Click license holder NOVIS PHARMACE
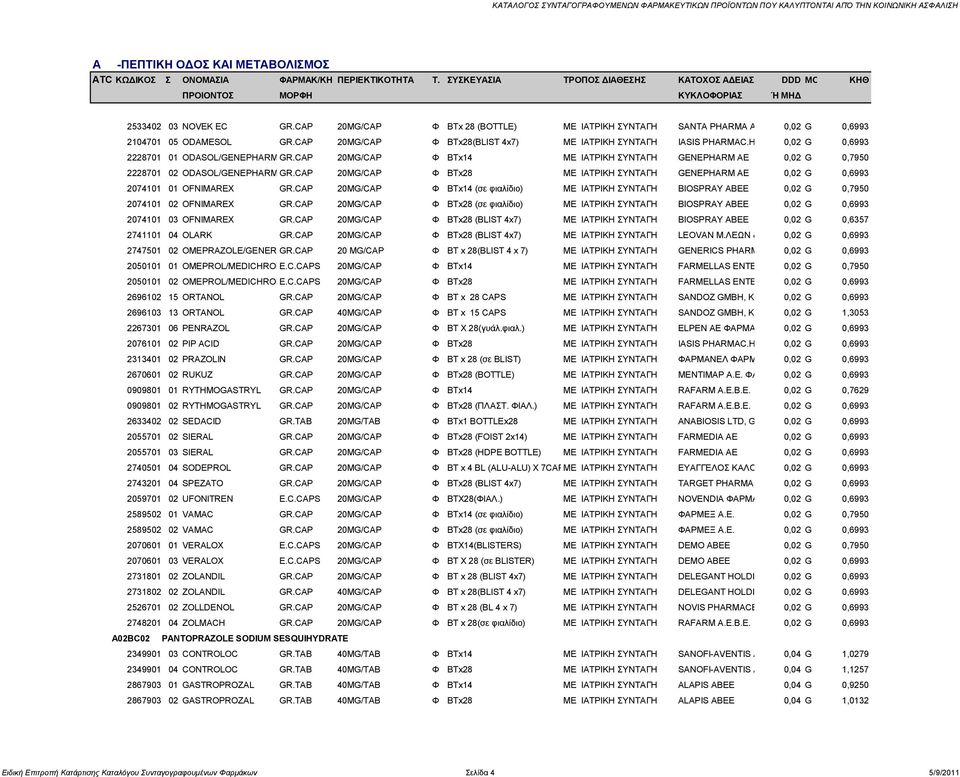The width and height of the screenshot is (960, 777). [x=716, y=607]
